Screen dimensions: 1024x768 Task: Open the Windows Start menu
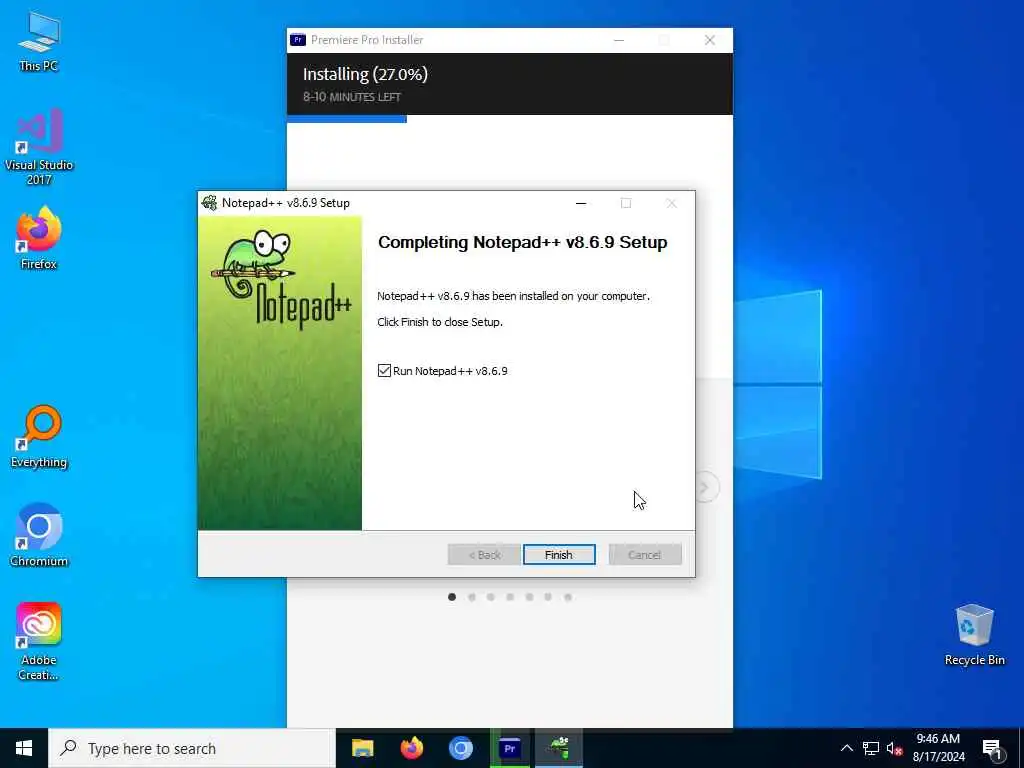[24, 748]
